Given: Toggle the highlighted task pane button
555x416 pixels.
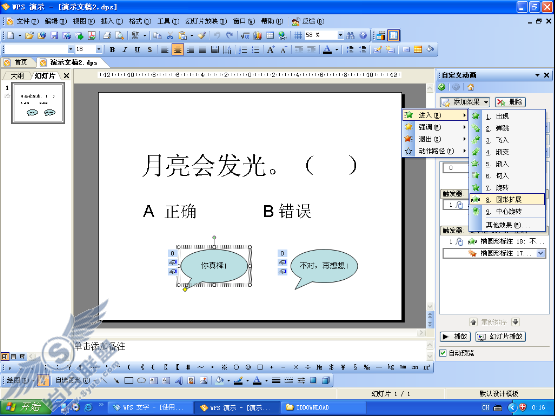Looking at the screenshot, I should click(x=394, y=35).
